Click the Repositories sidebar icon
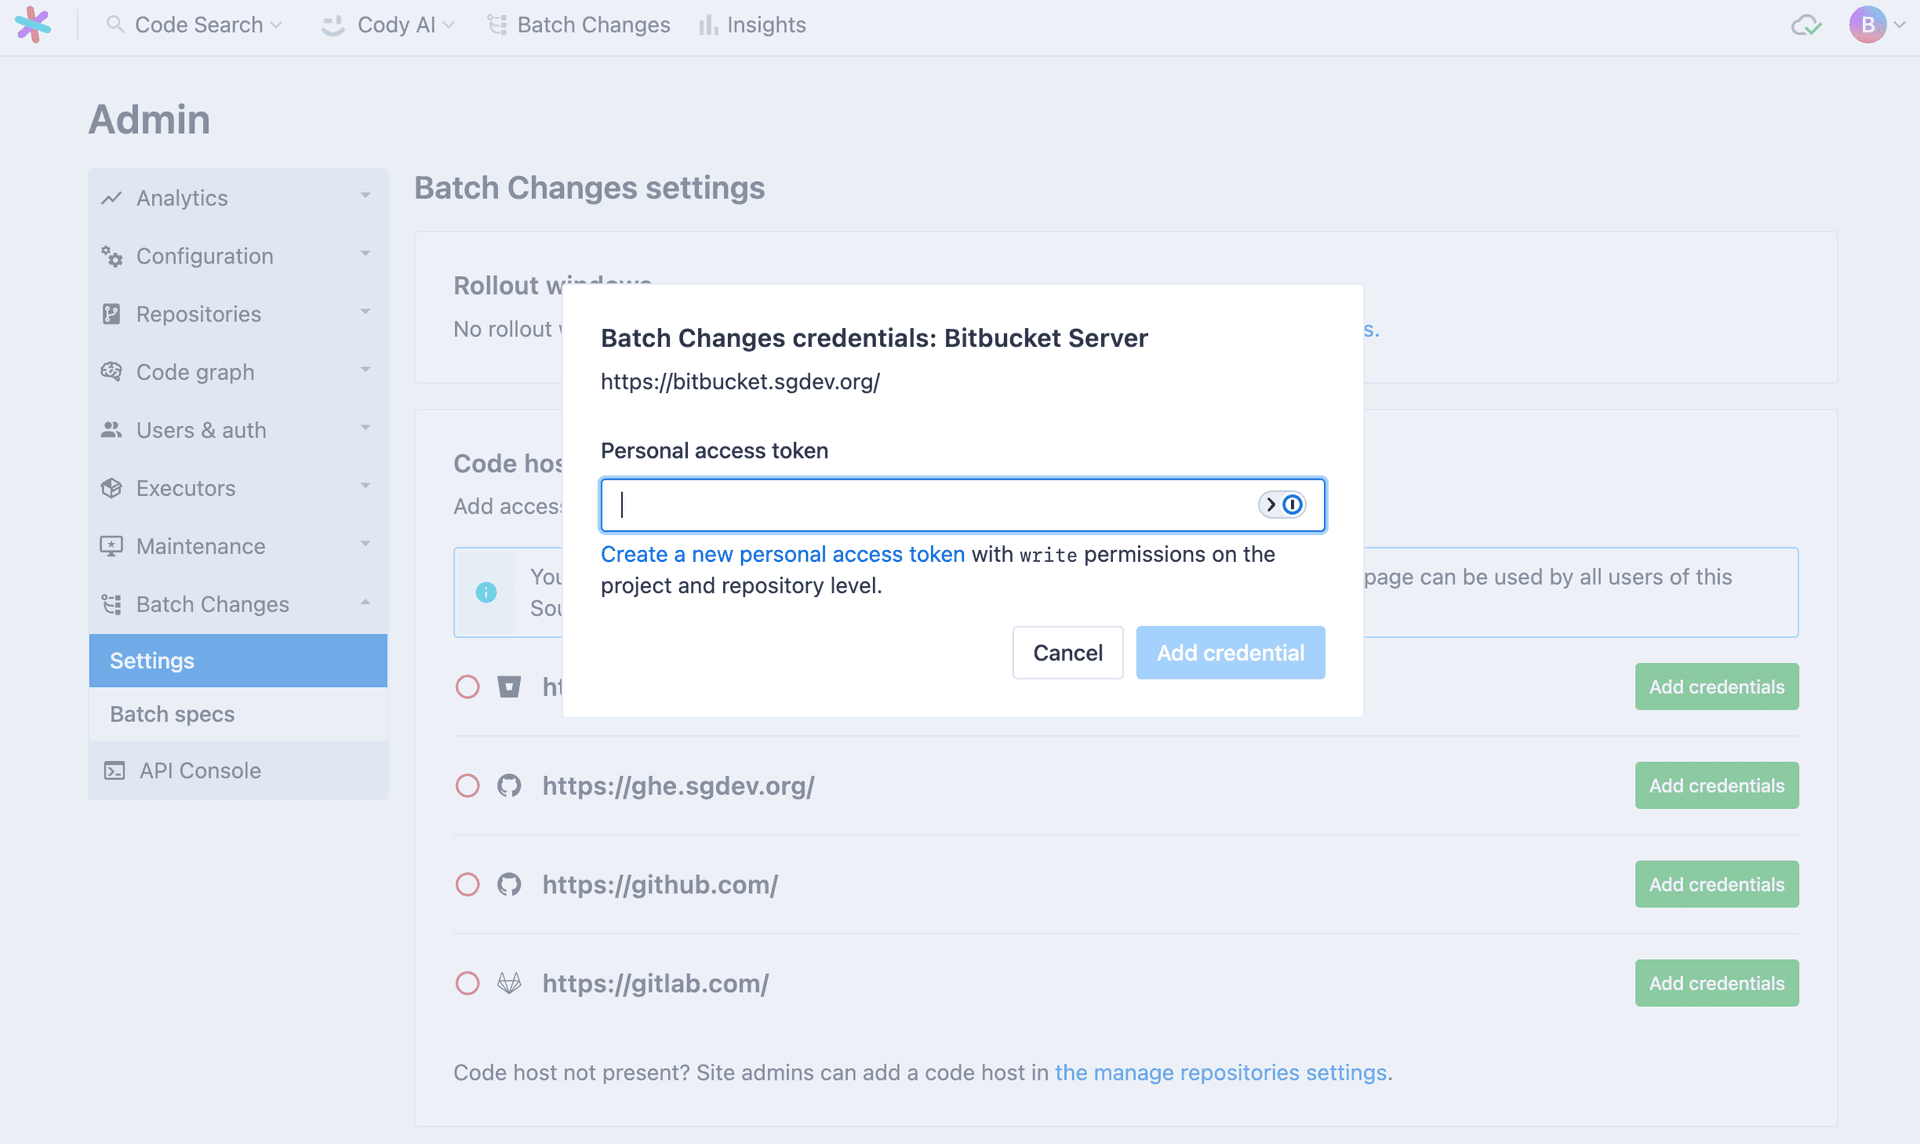1920x1144 pixels. coord(112,314)
